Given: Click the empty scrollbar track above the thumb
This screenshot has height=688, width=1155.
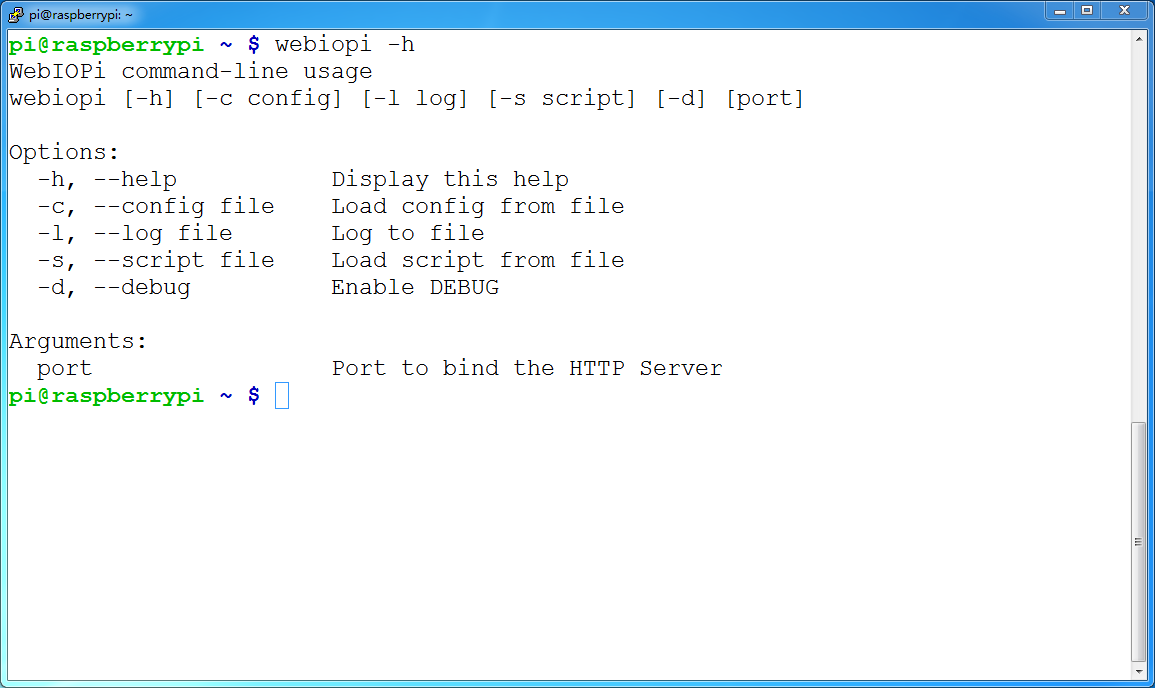Looking at the screenshot, I should coord(1139,234).
